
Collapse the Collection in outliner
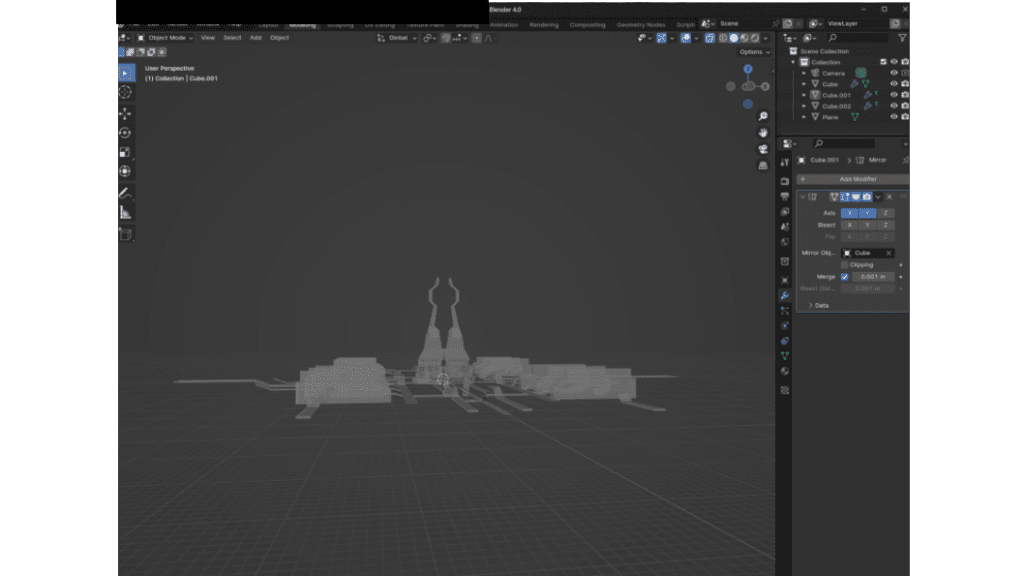tap(793, 63)
